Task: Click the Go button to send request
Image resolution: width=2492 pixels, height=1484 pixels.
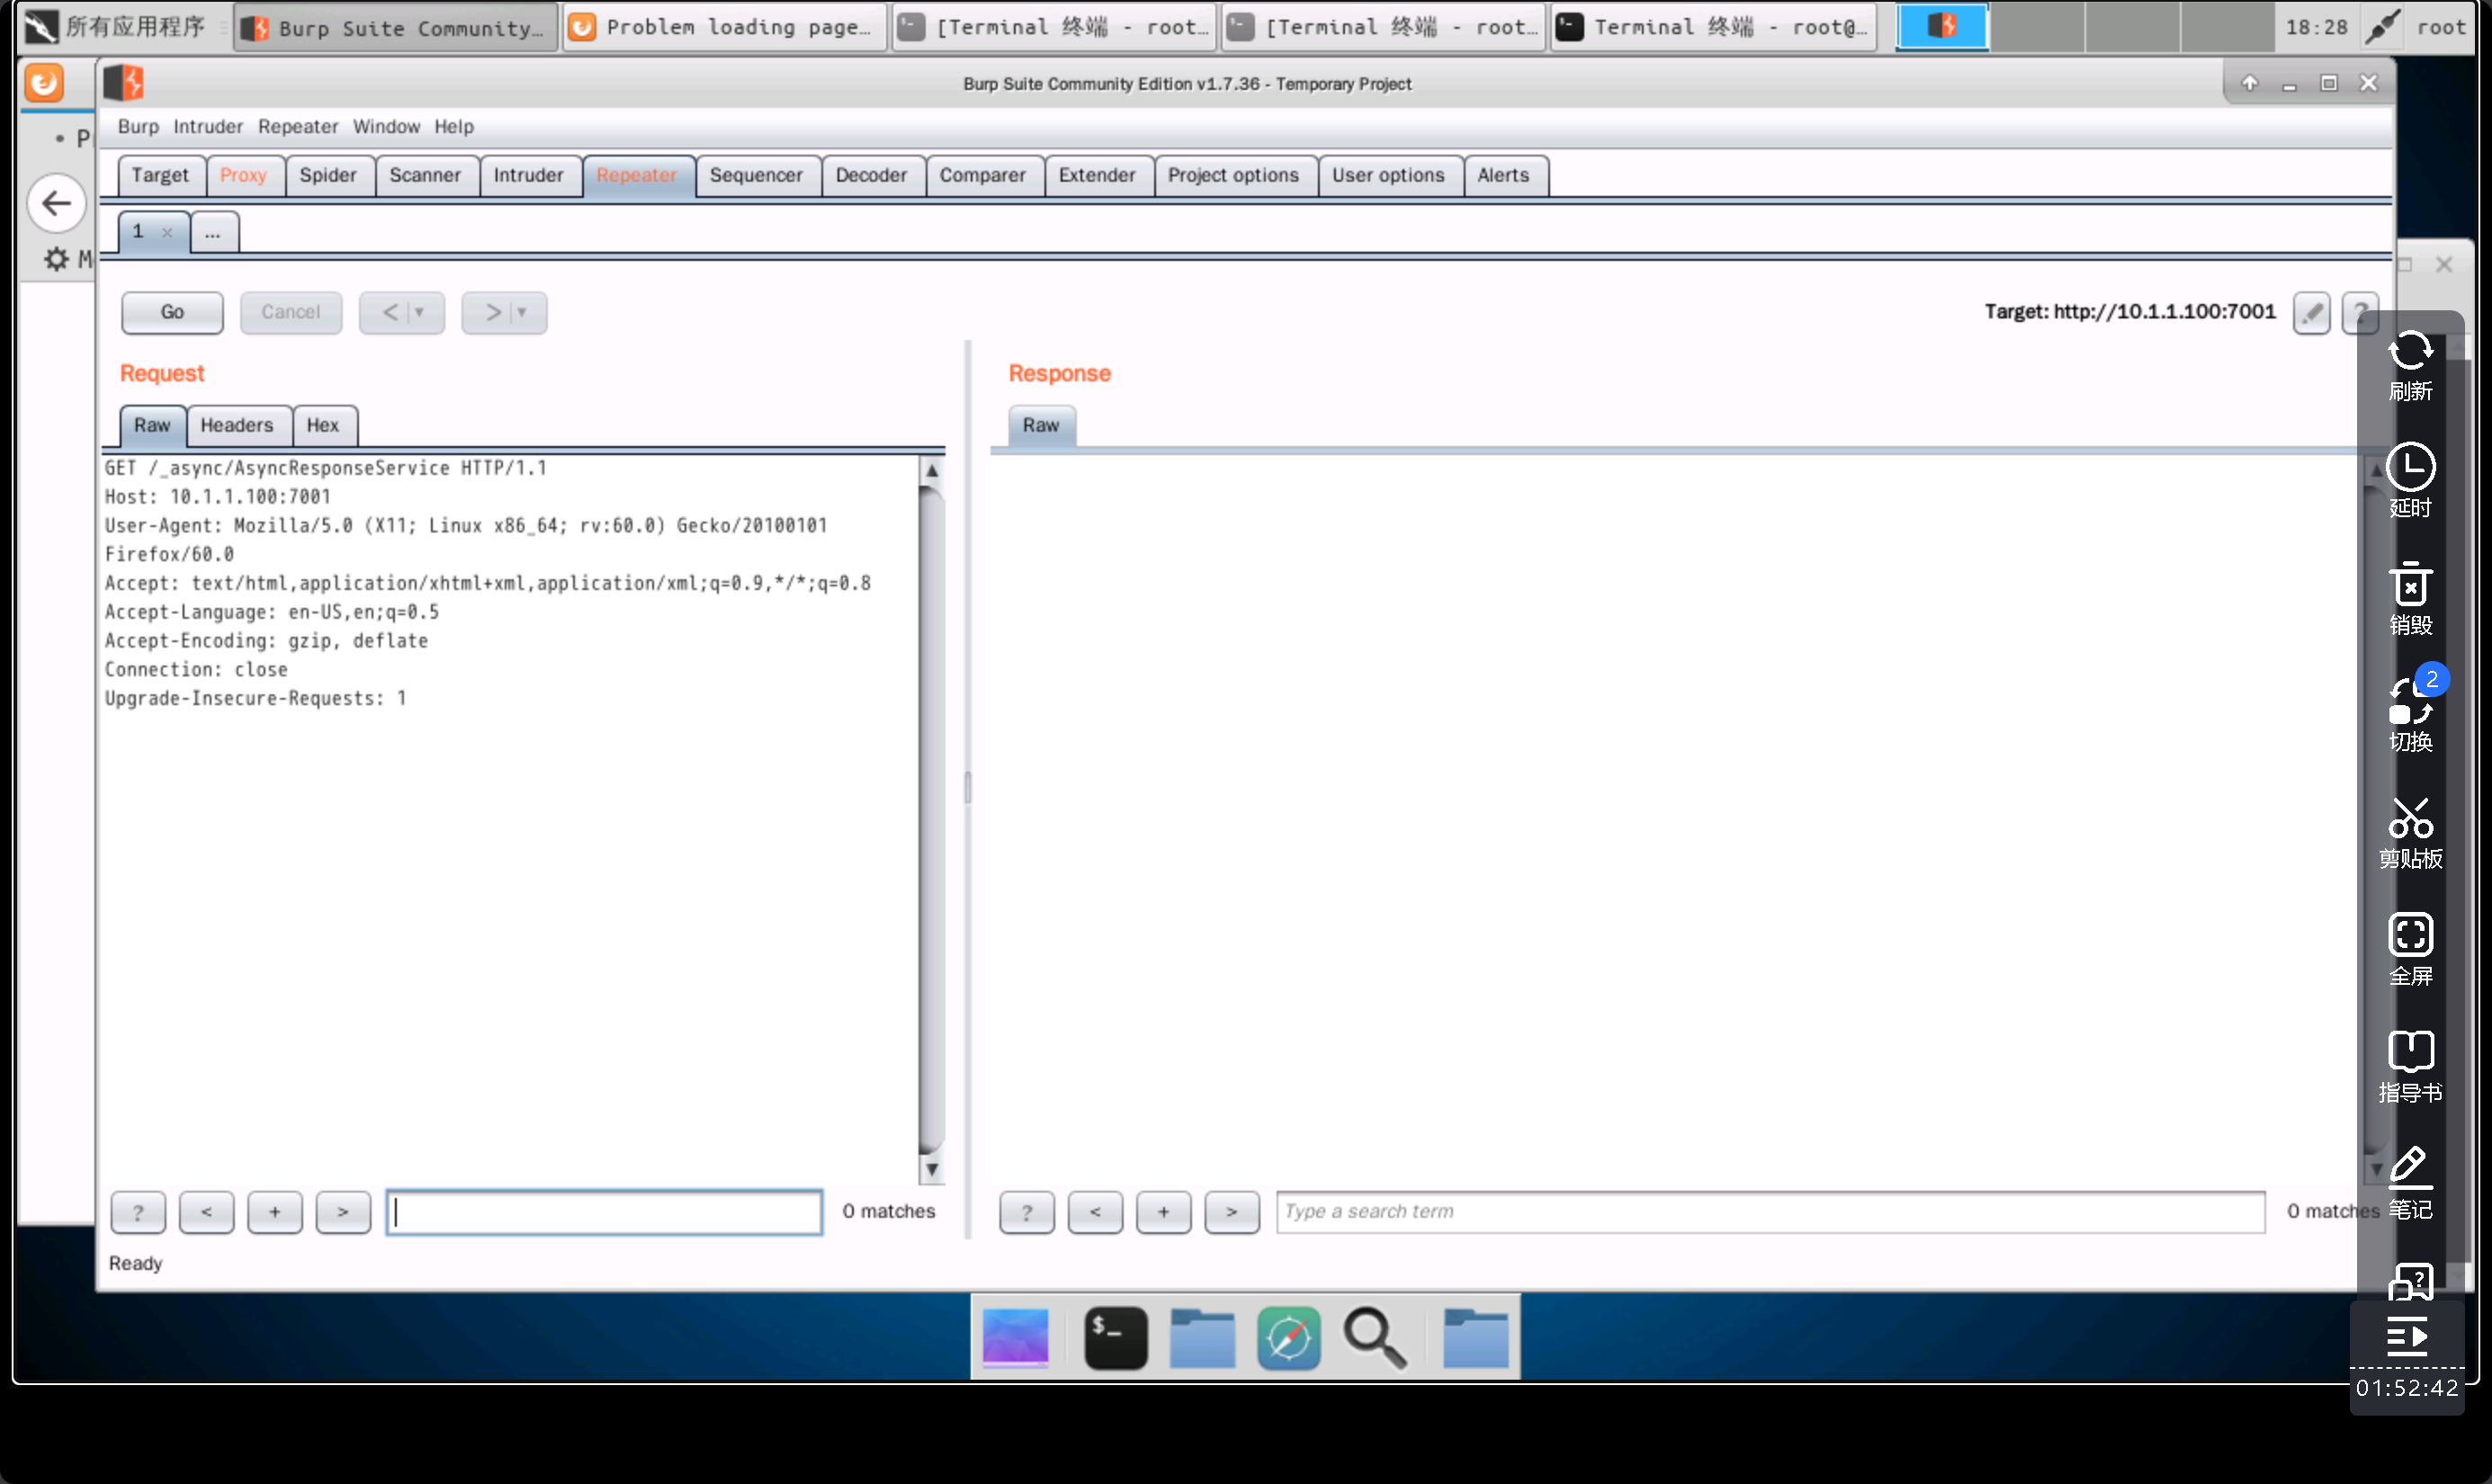Action: 173,313
